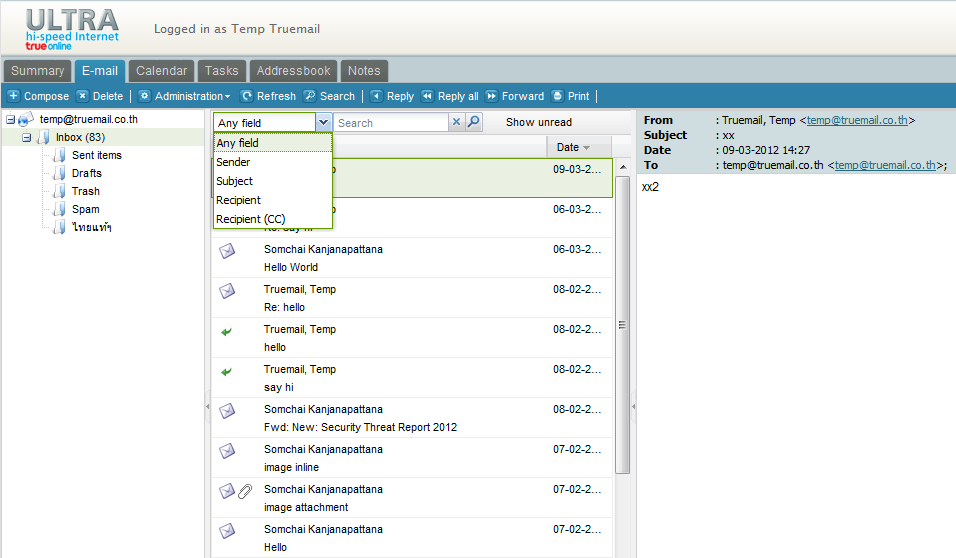
Task: Open the Any field dropdown arrow
Action: pos(323,122)
